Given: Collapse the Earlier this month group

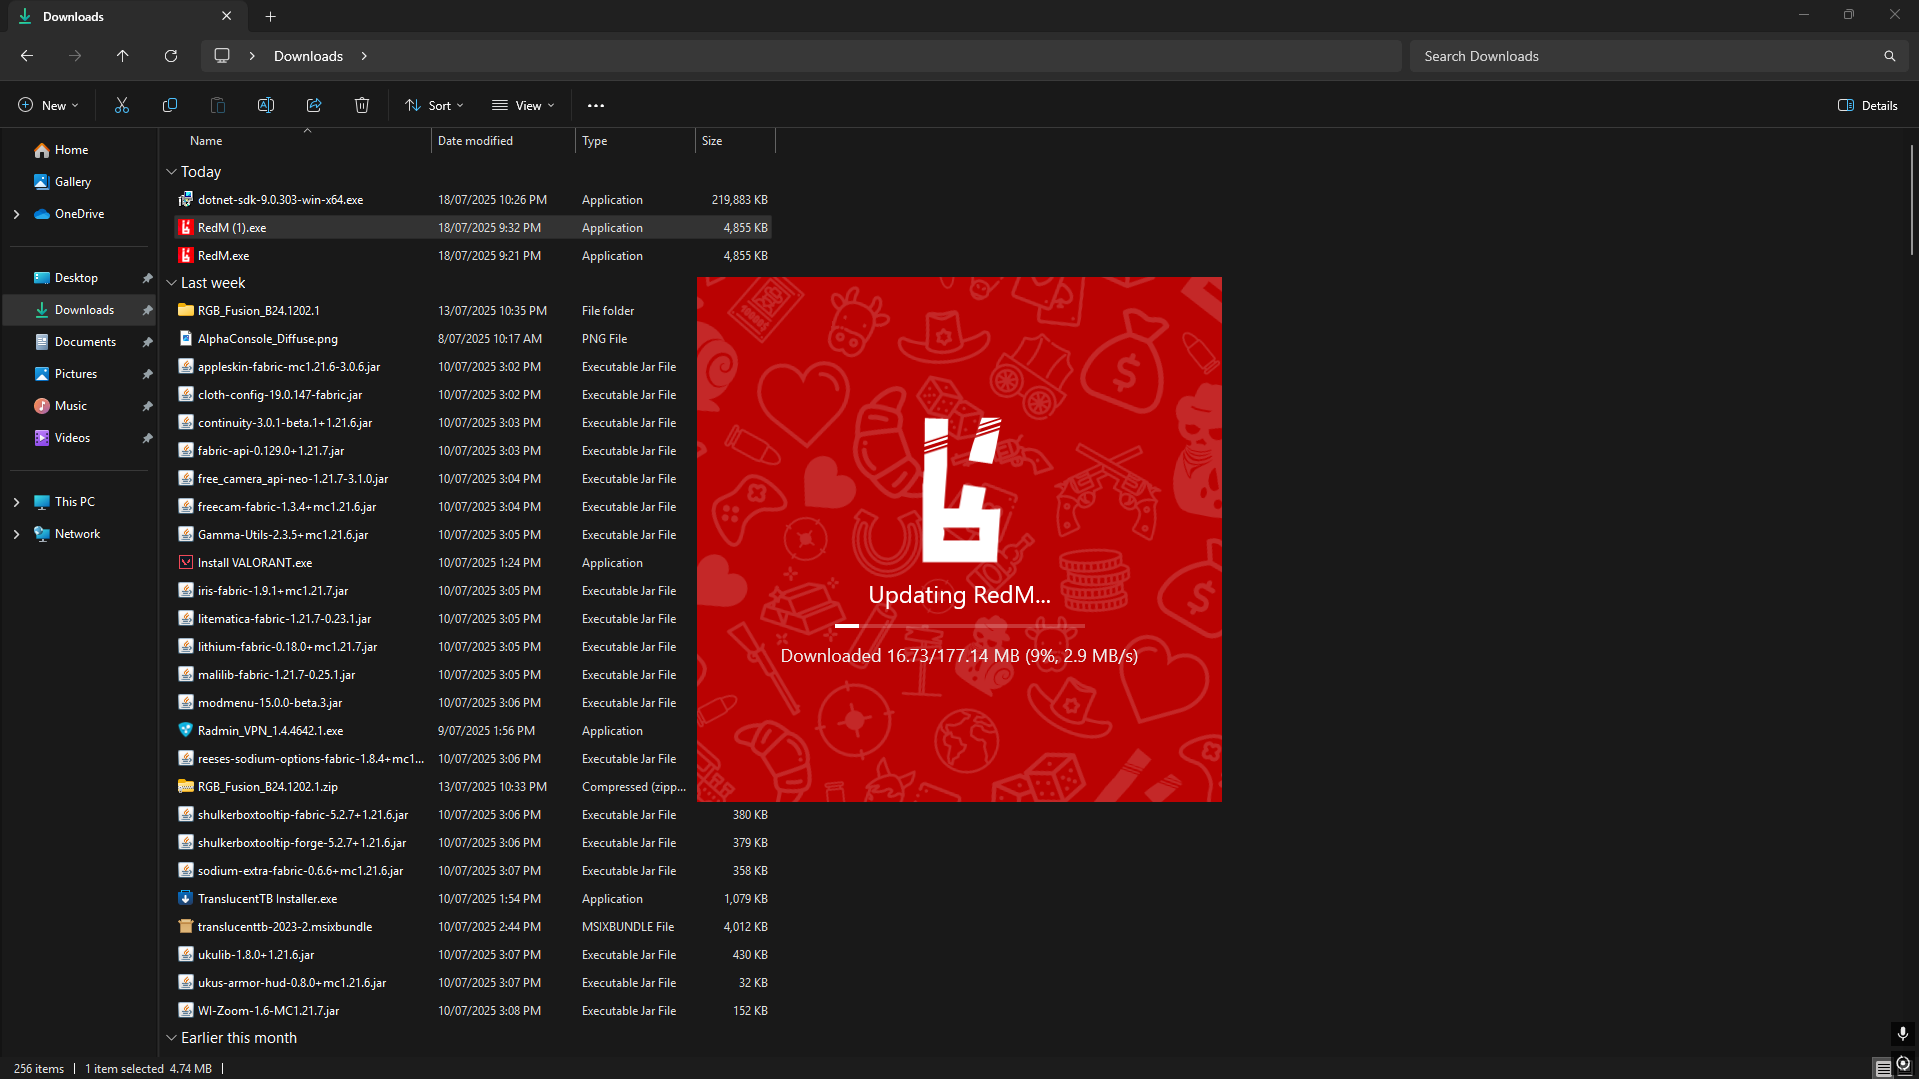Looking at the screenshot, I should click(171, 1038).
